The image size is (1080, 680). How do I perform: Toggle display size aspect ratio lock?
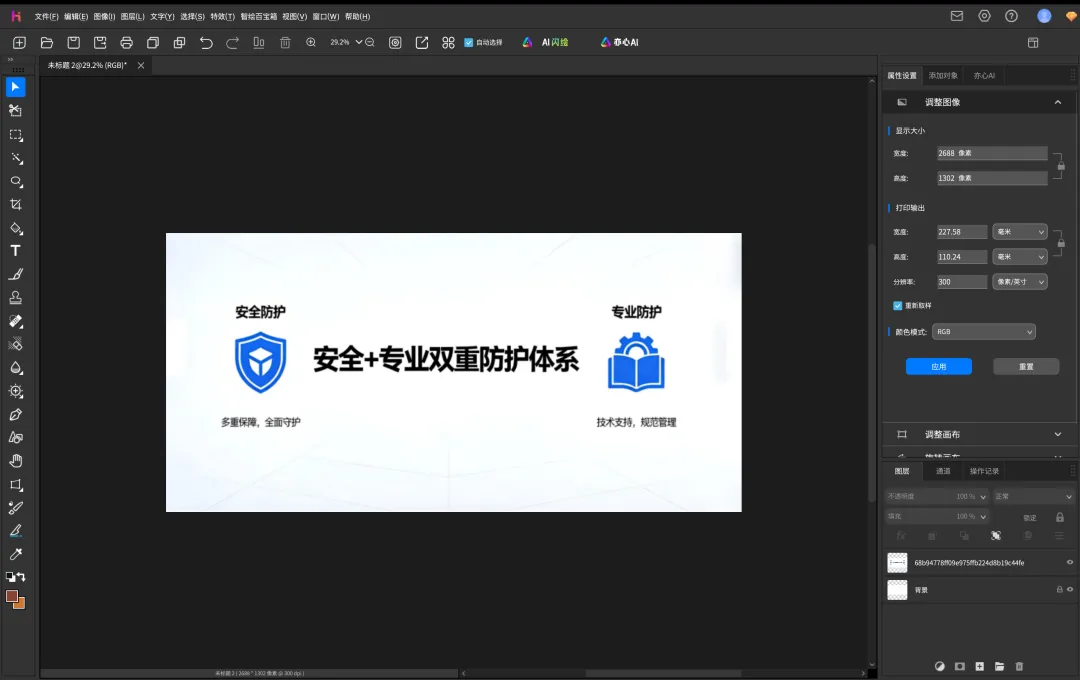point(1061,165)
